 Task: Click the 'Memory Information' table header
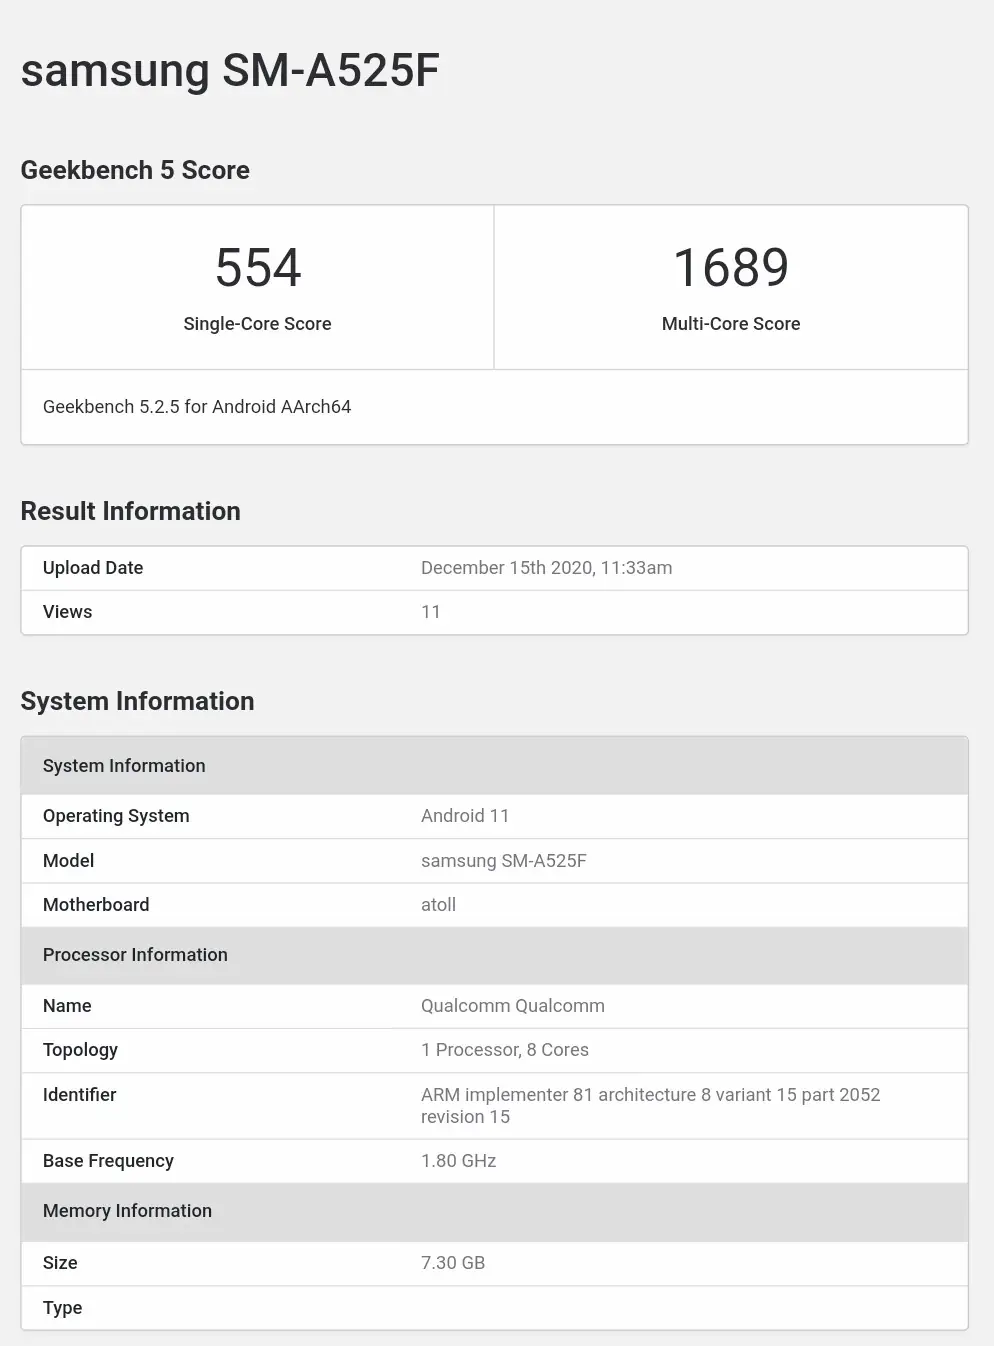point(495,1211)
